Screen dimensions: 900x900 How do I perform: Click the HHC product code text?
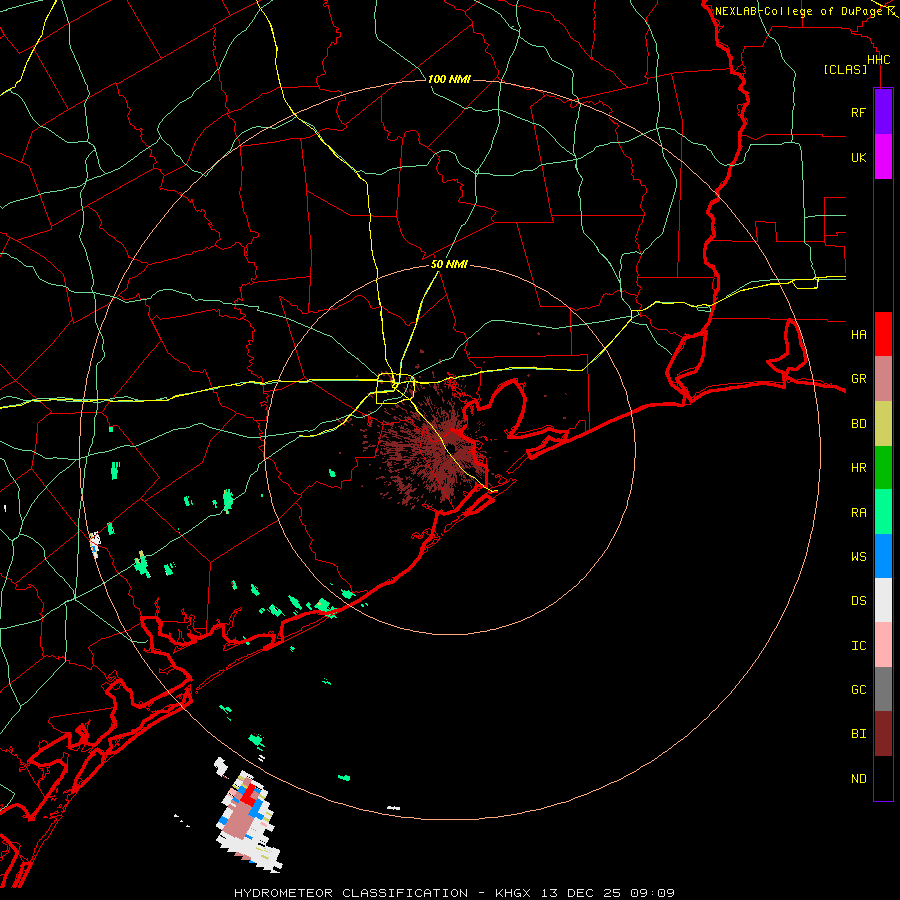[878, 60]
